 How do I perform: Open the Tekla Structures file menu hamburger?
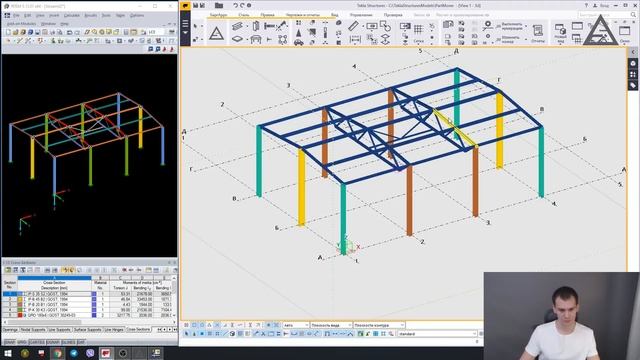[185, 24]
